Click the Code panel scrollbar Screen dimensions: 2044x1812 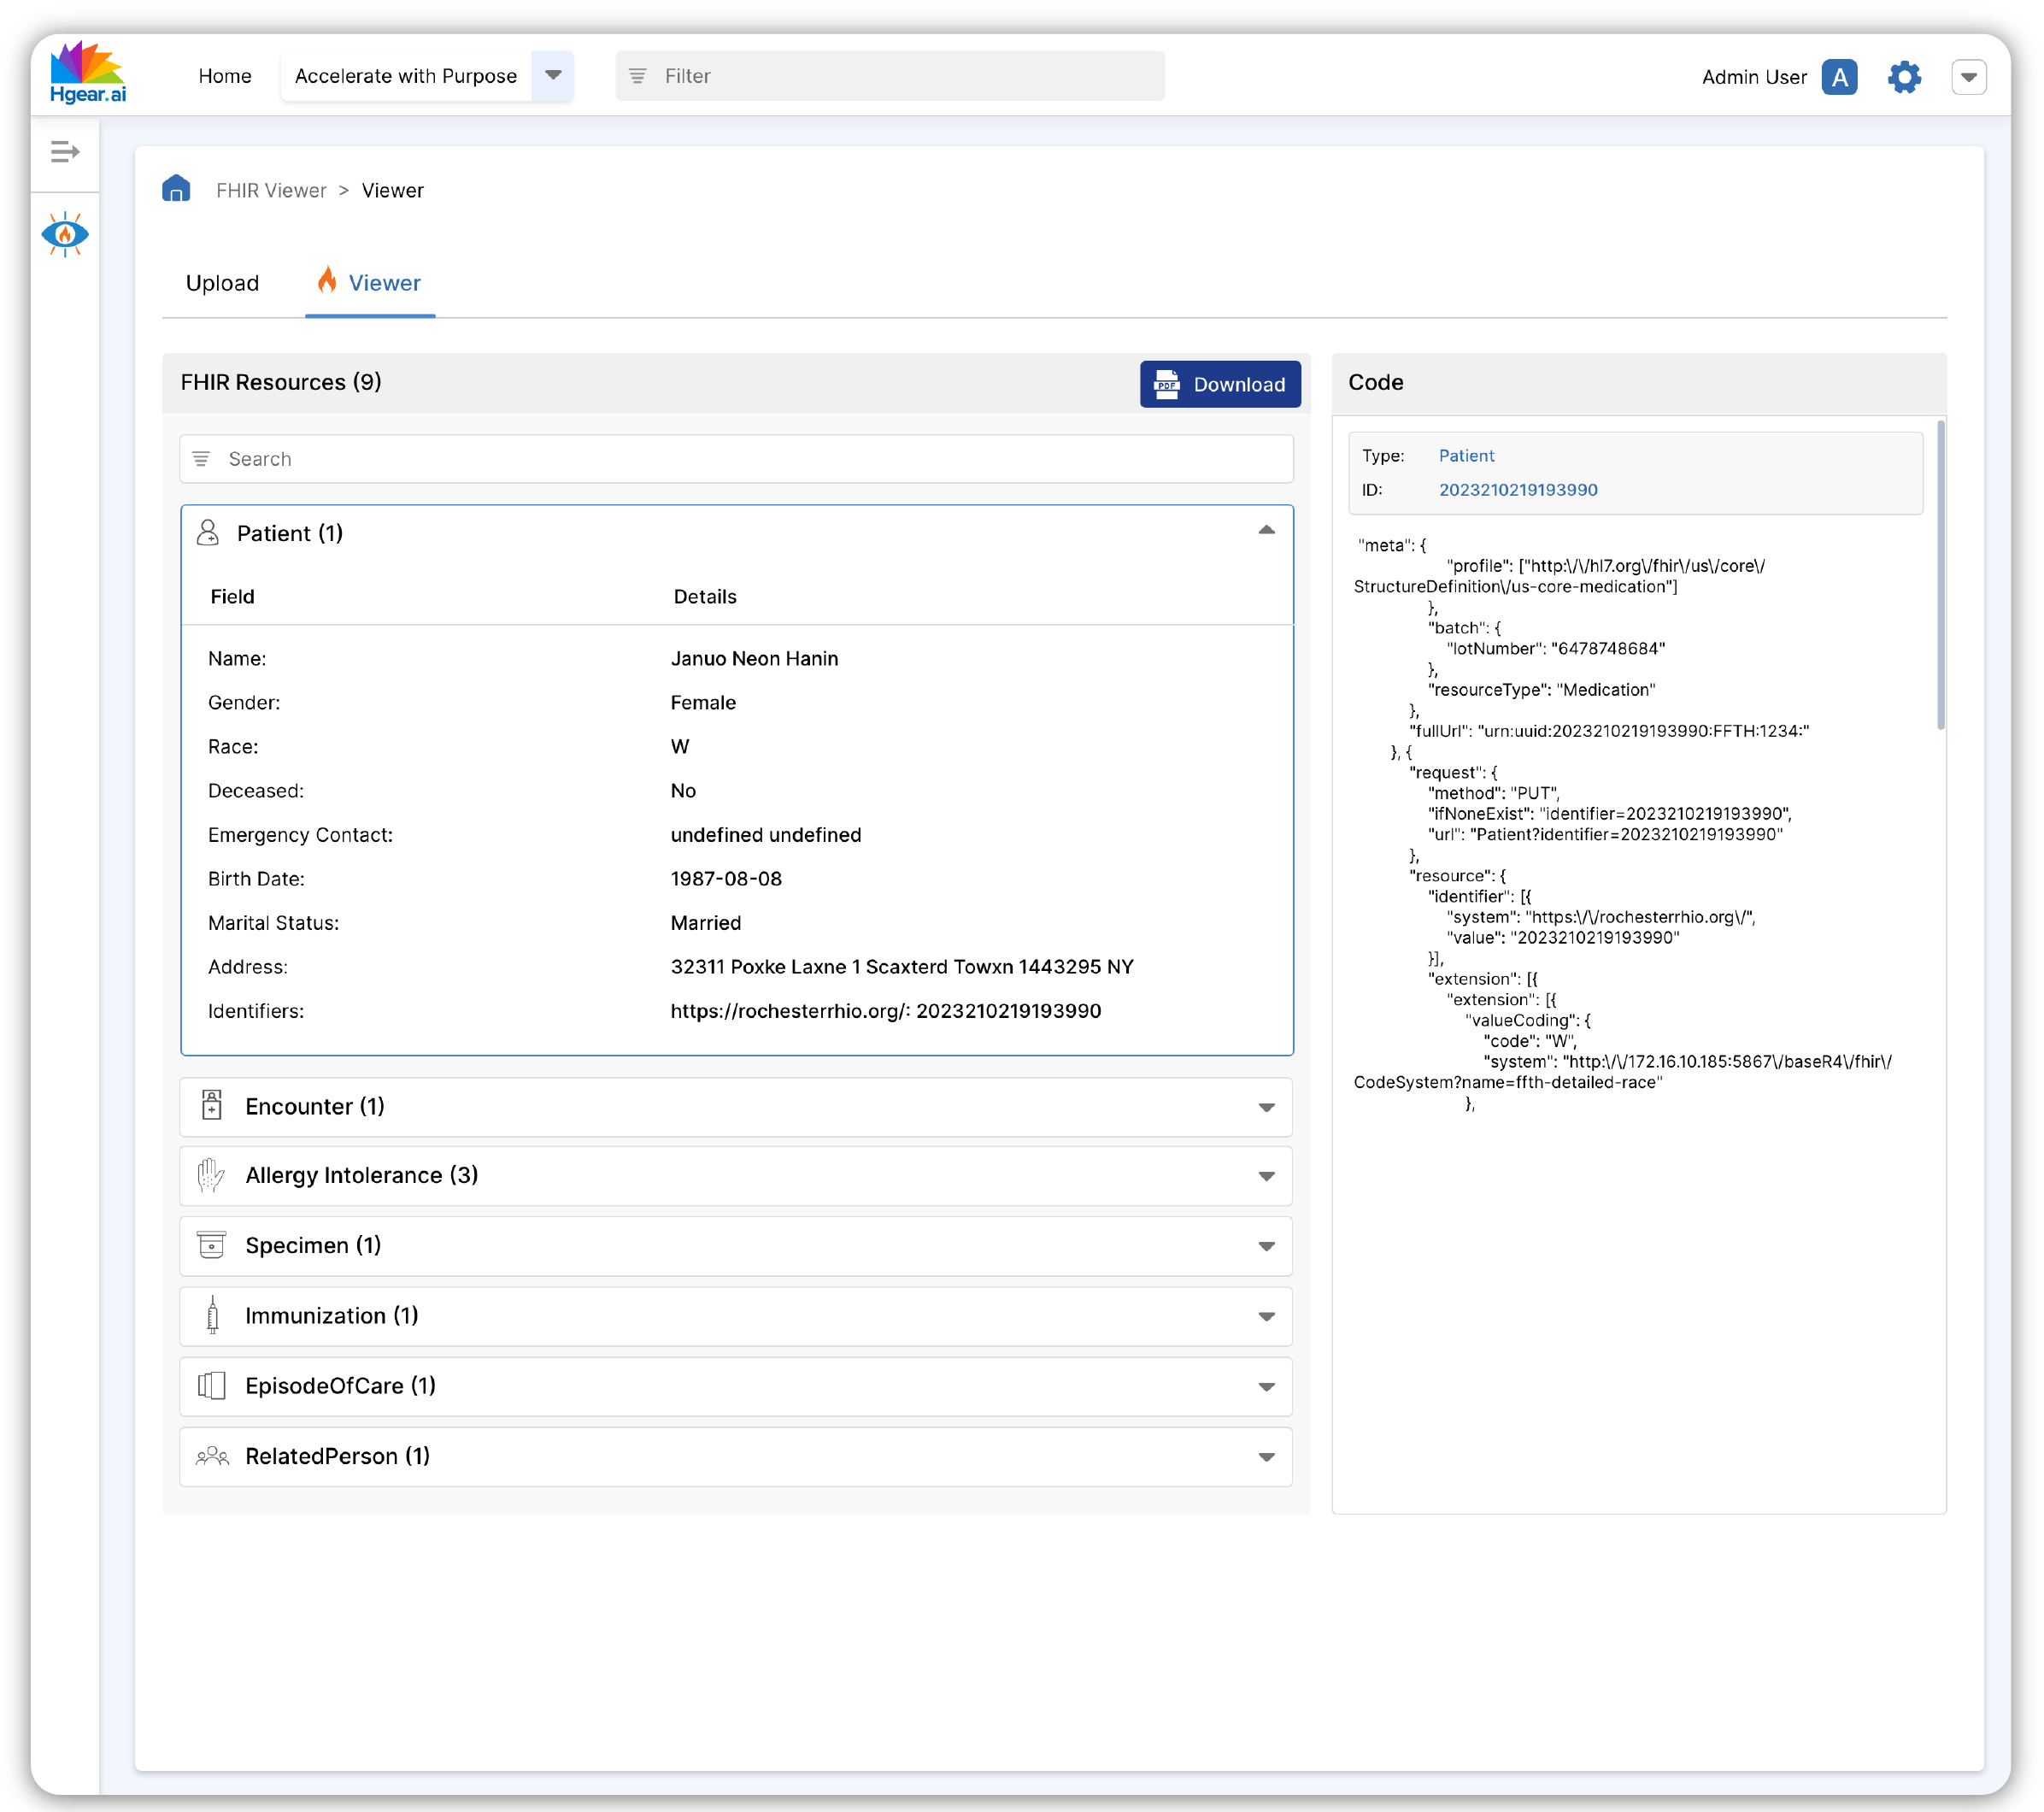coord(1940,580)
